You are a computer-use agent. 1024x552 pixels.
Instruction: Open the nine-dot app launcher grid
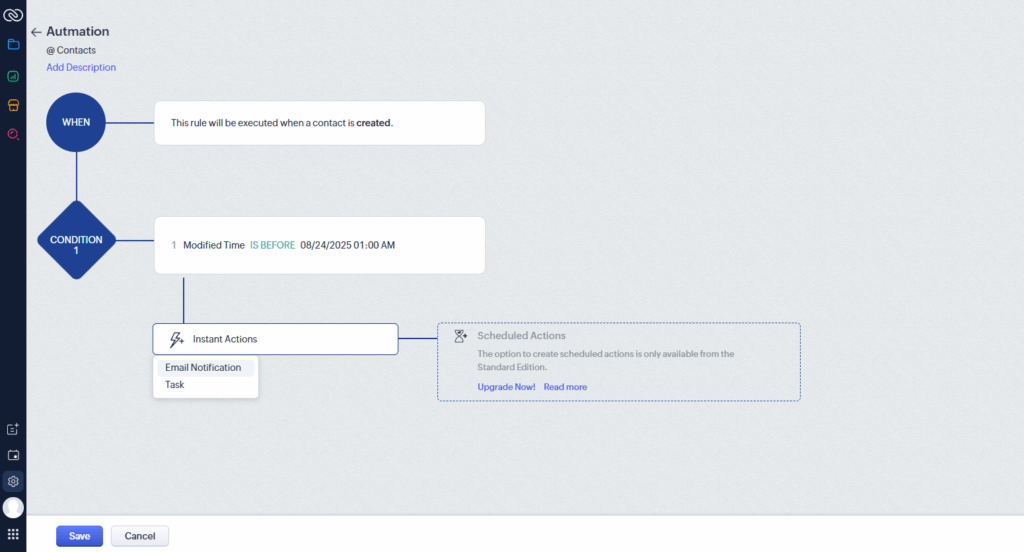point(13,534)
